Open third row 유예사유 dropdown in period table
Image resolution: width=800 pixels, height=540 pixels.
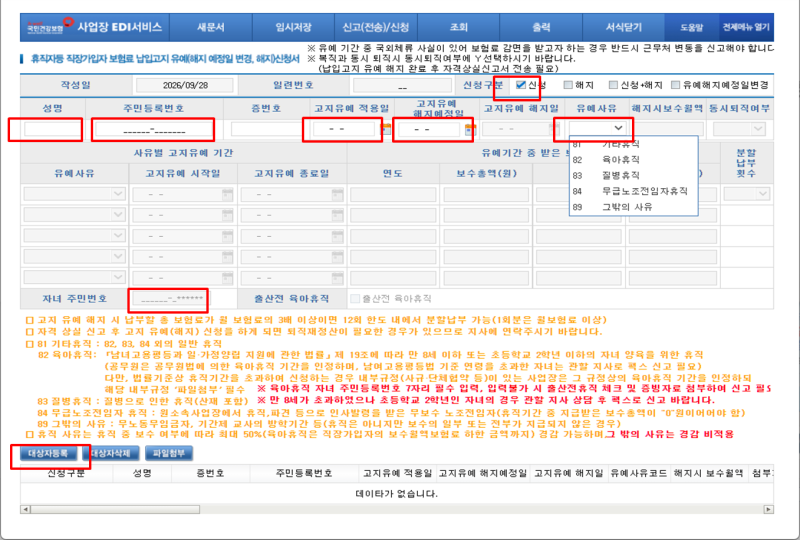[74, 236]
